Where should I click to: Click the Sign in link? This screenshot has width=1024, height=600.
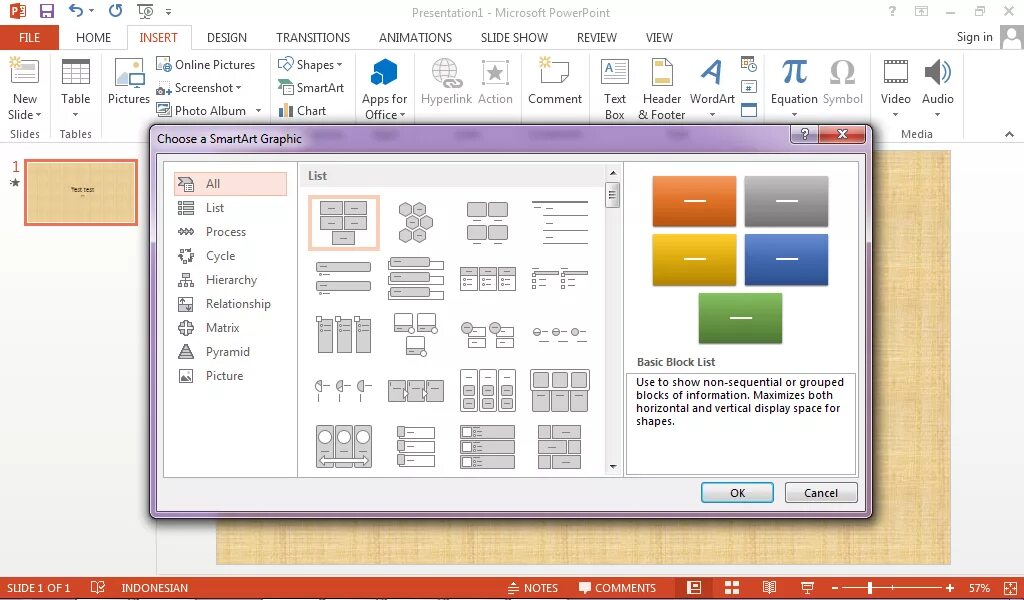coord(974,37)
